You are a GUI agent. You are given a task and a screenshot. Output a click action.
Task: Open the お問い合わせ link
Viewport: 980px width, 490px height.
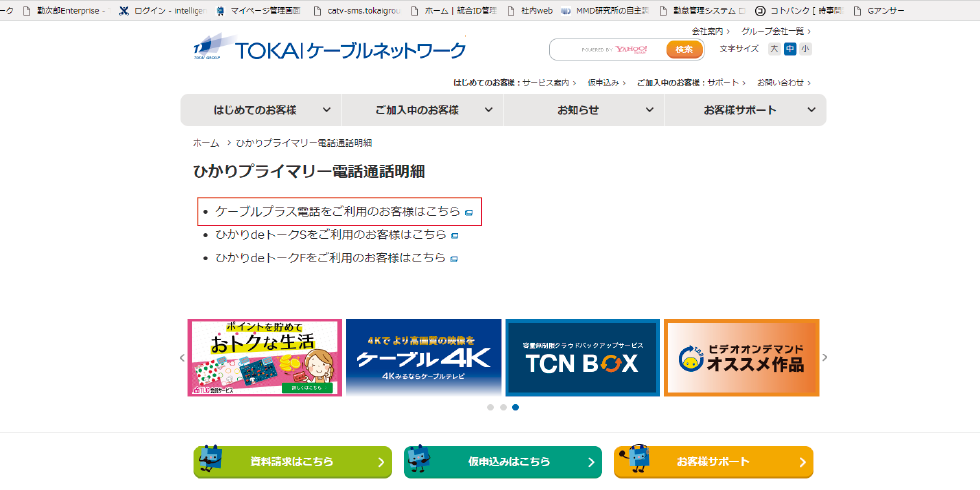(x=784, y=82)
